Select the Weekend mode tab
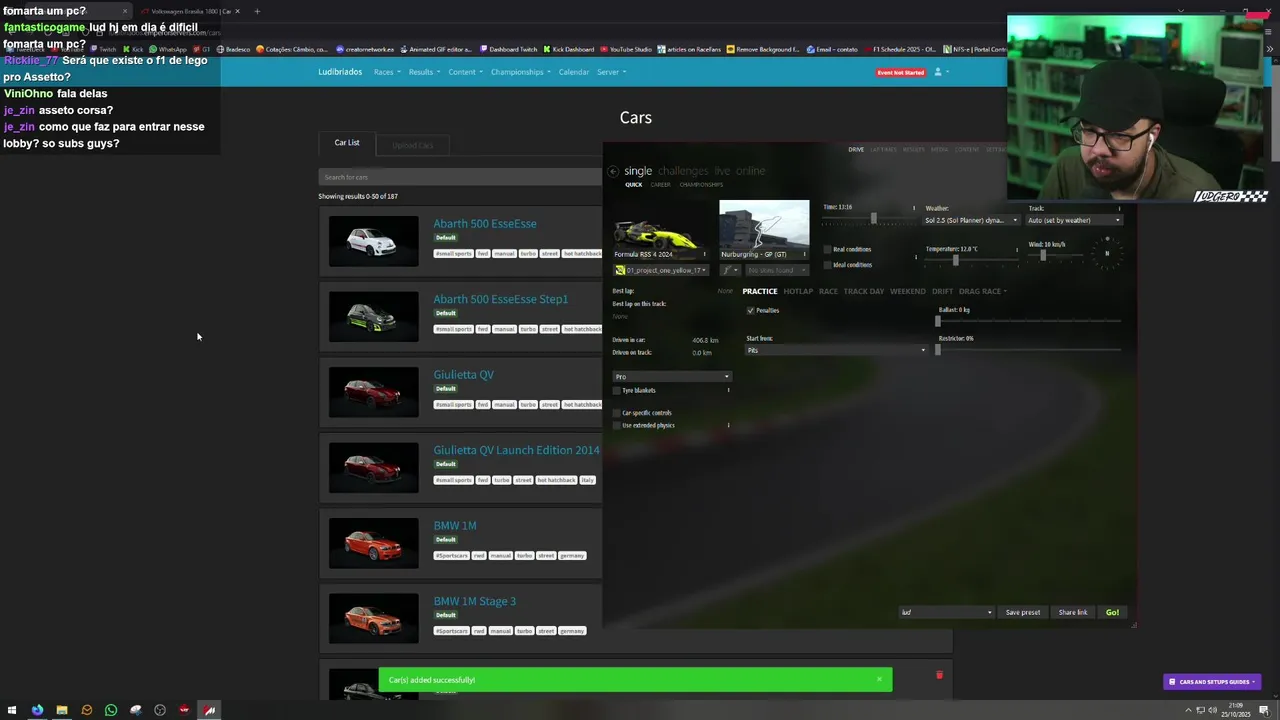 click(908, 291)
